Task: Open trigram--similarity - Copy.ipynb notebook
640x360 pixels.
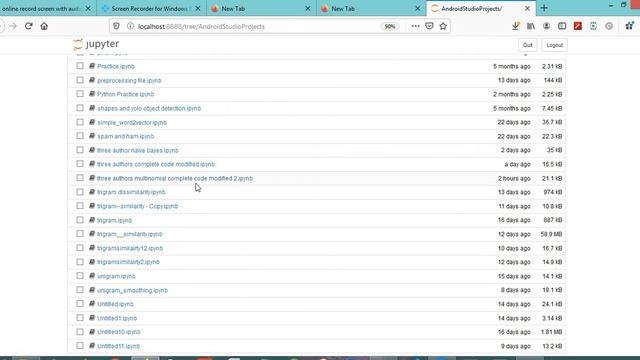Action: [x=138, y=206]
